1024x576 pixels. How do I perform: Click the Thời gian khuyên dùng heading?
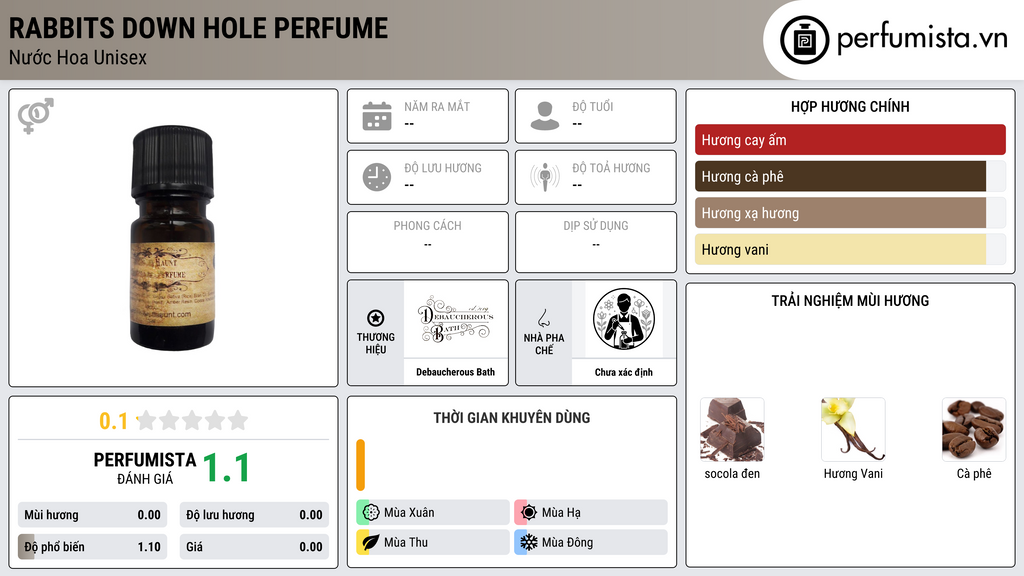point(512,418)
